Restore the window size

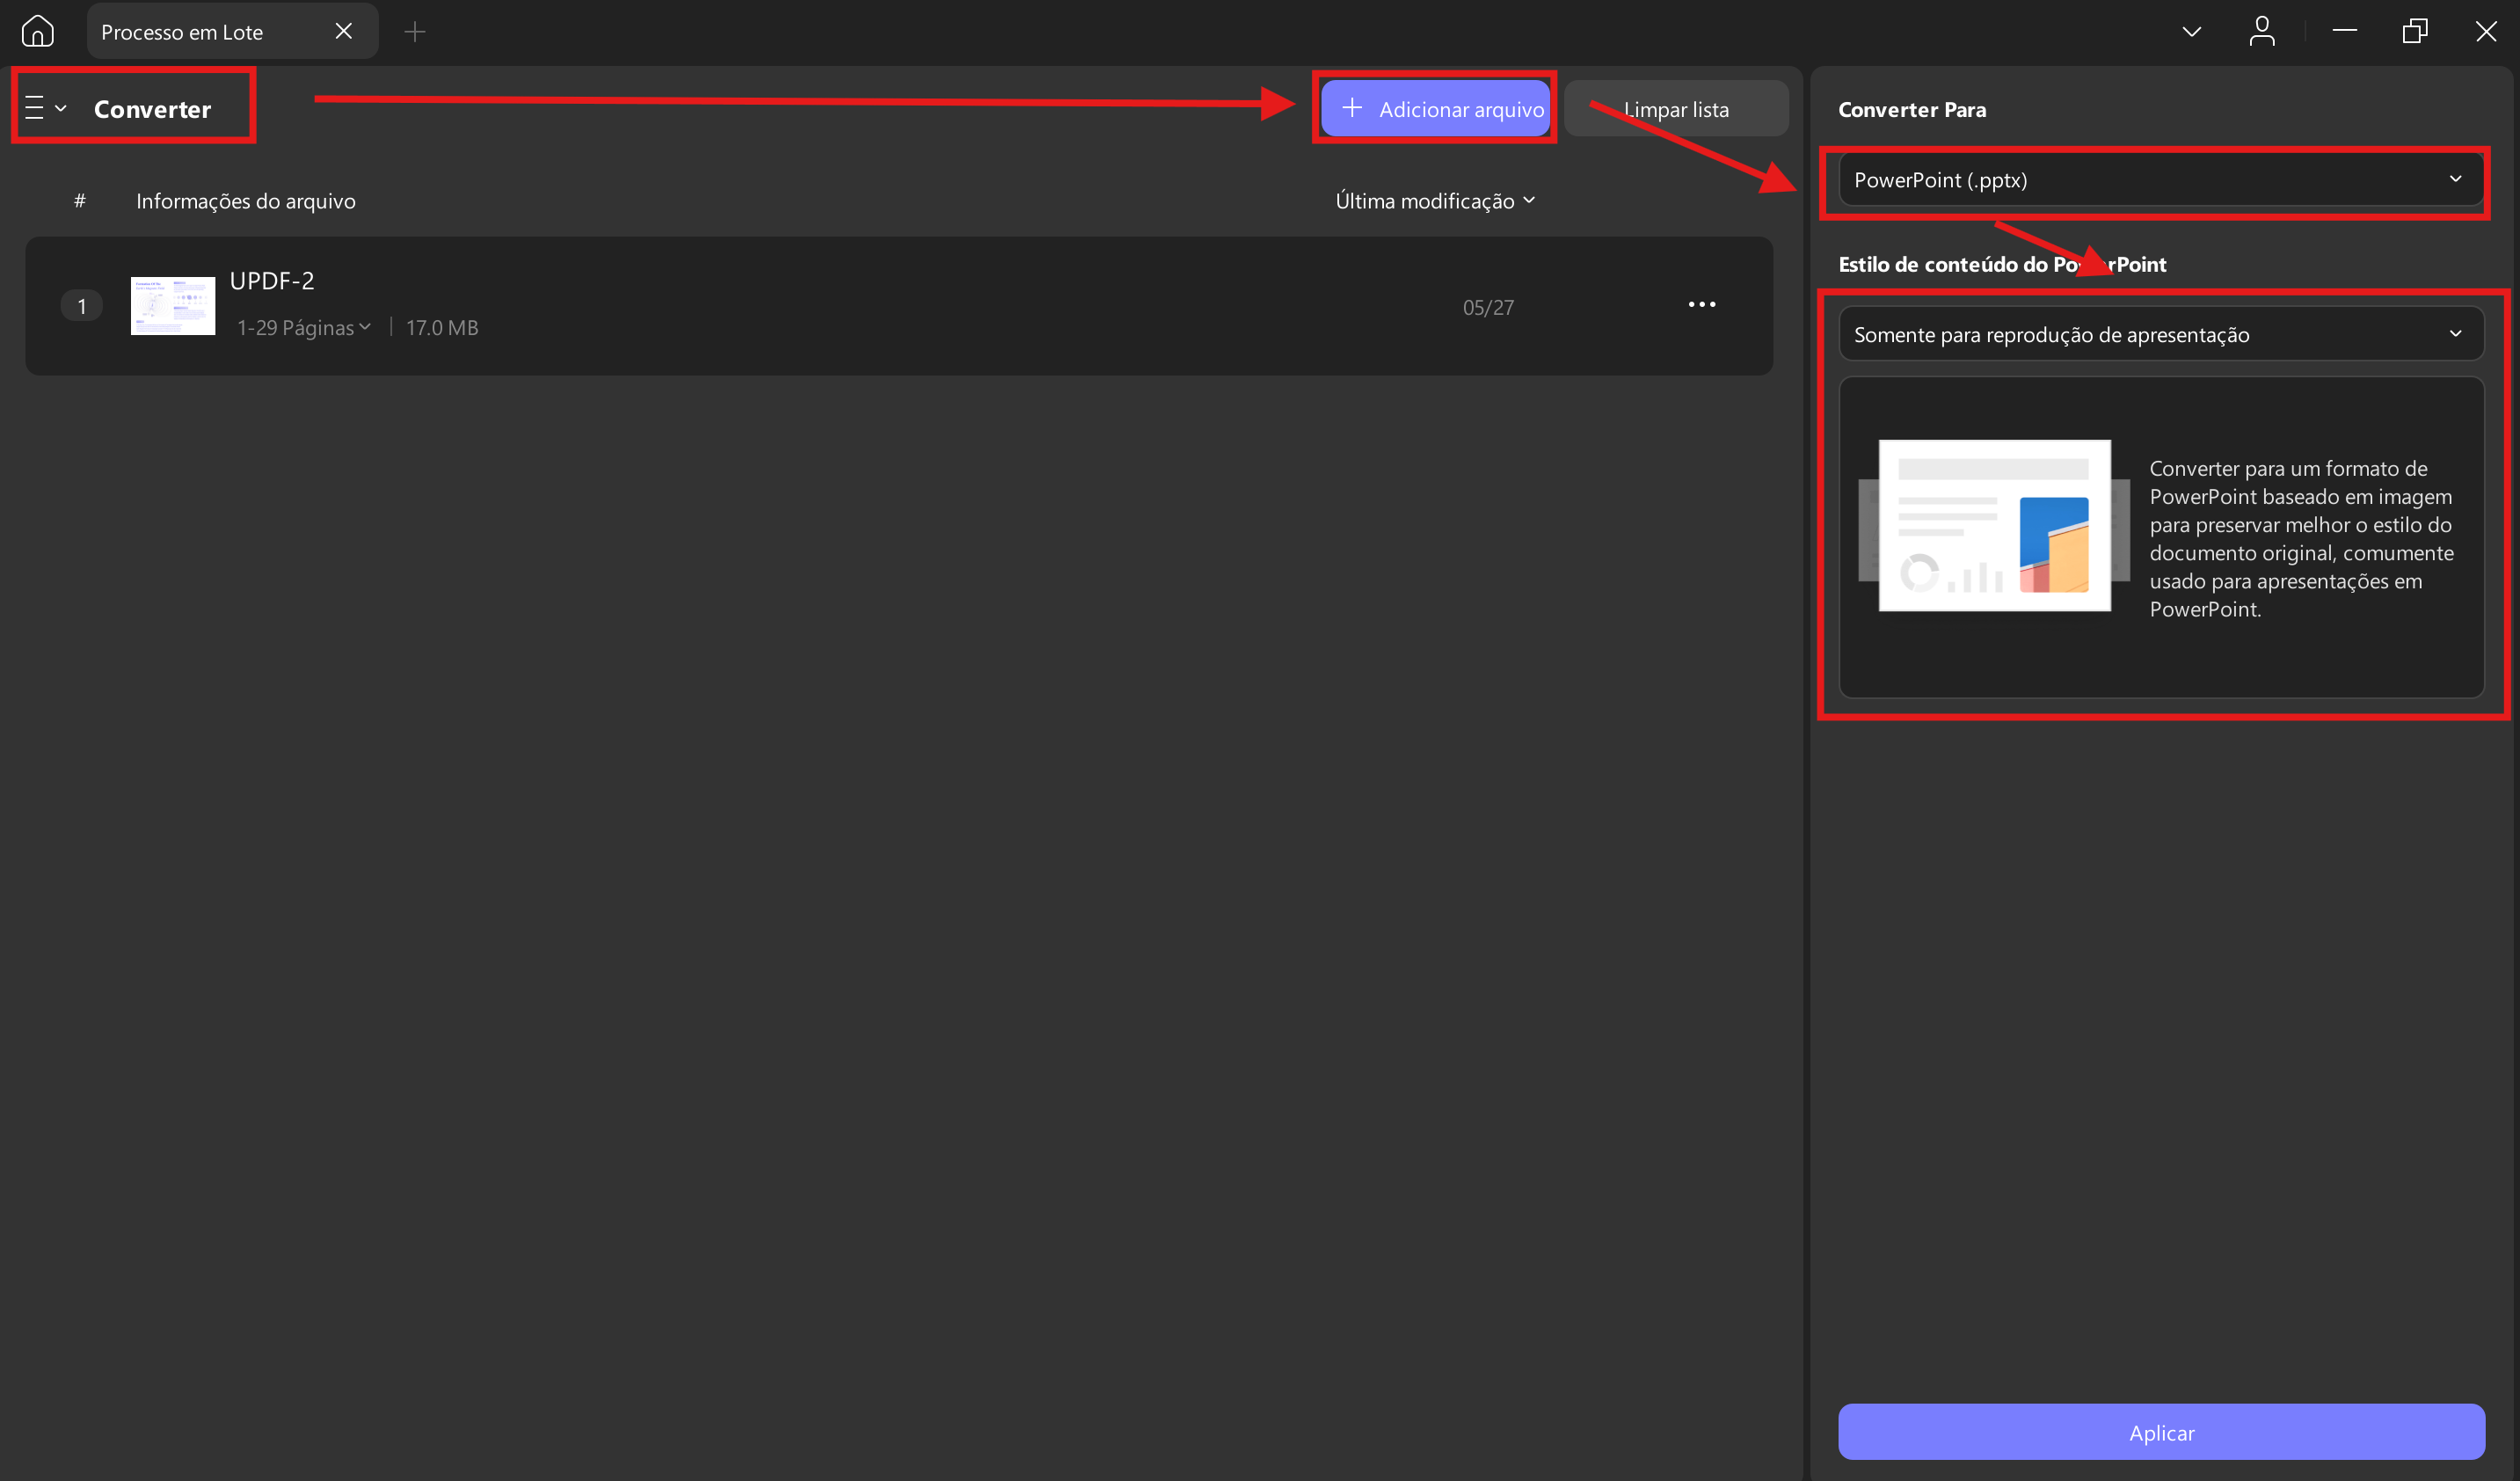[2414, 31]
